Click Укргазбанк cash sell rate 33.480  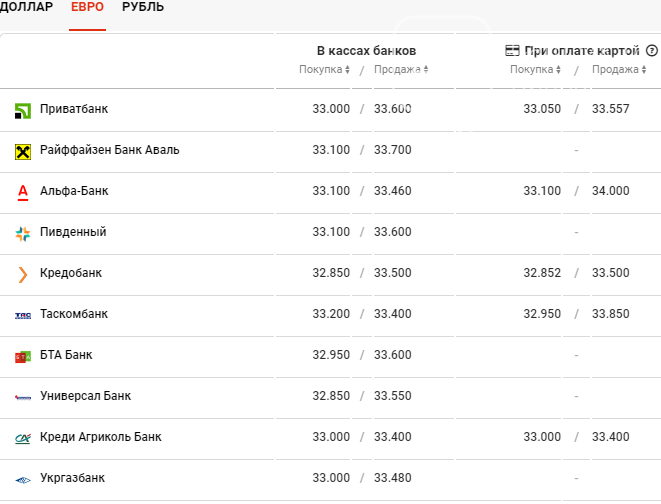pyautogui.click(x=392, y=478)
